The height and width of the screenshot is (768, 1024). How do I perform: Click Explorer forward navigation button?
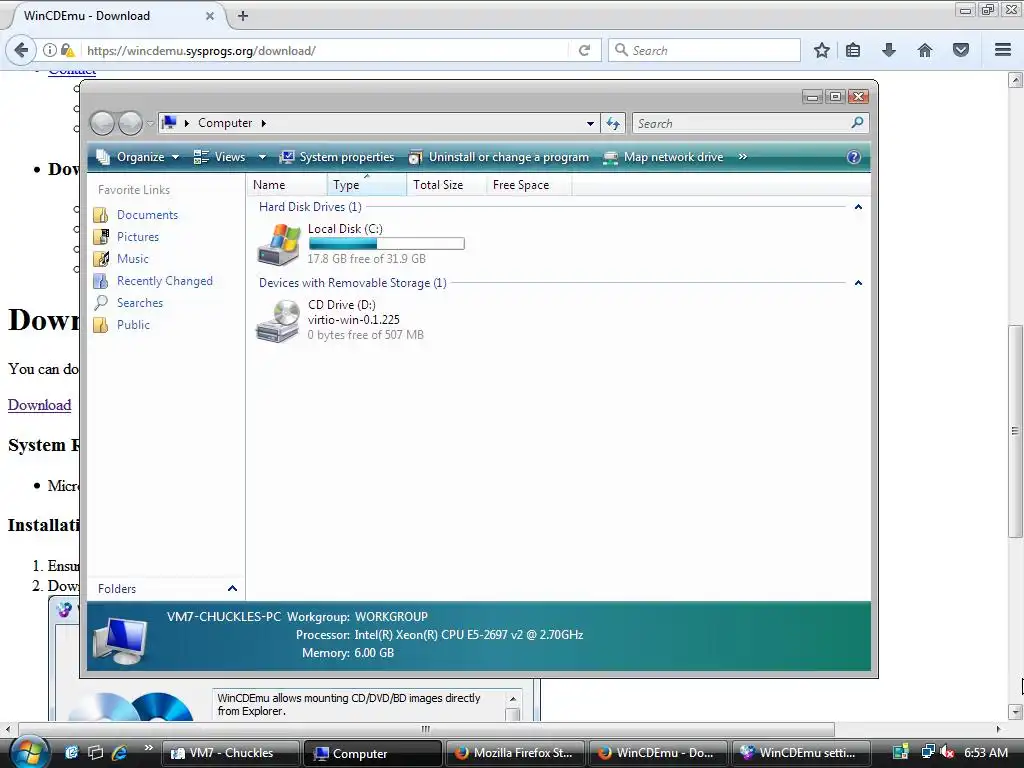tap(130, 123)
